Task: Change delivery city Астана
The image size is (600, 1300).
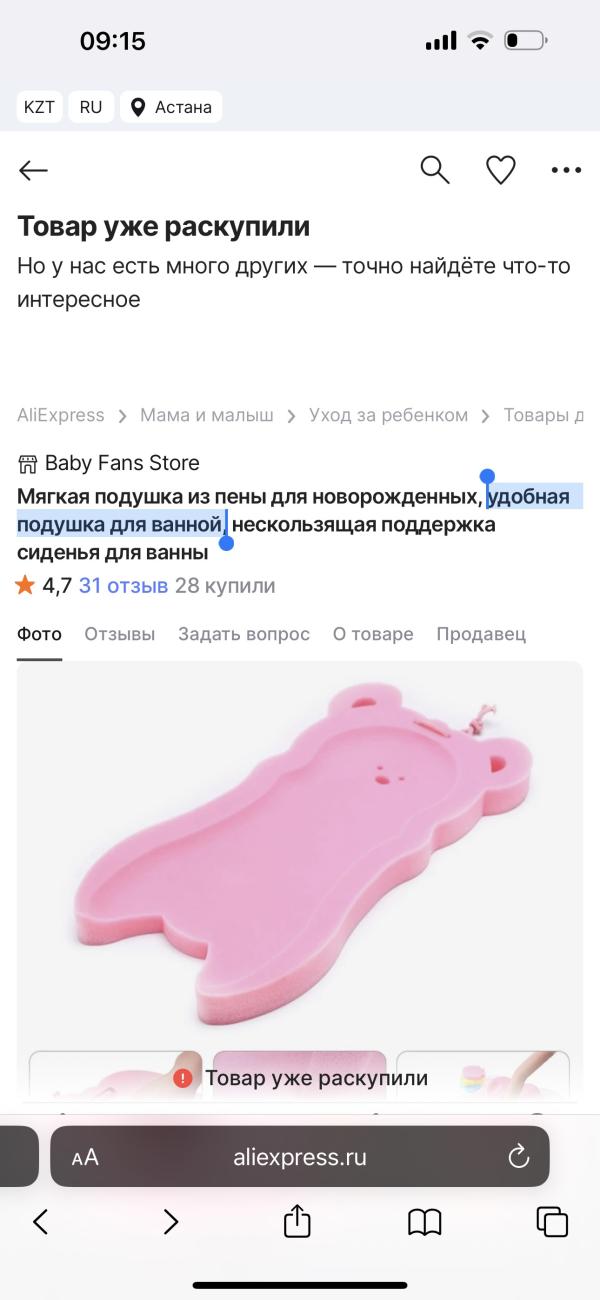Action: (x=171, y=107)
